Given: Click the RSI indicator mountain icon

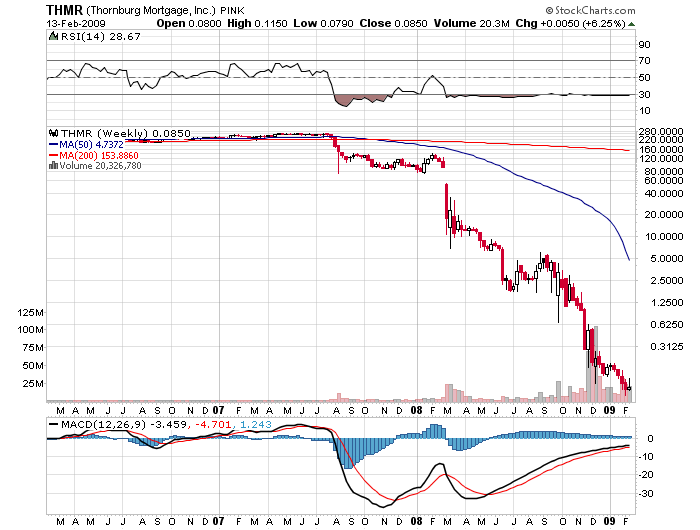Looking at the screenshot, I should coord(53,36).
